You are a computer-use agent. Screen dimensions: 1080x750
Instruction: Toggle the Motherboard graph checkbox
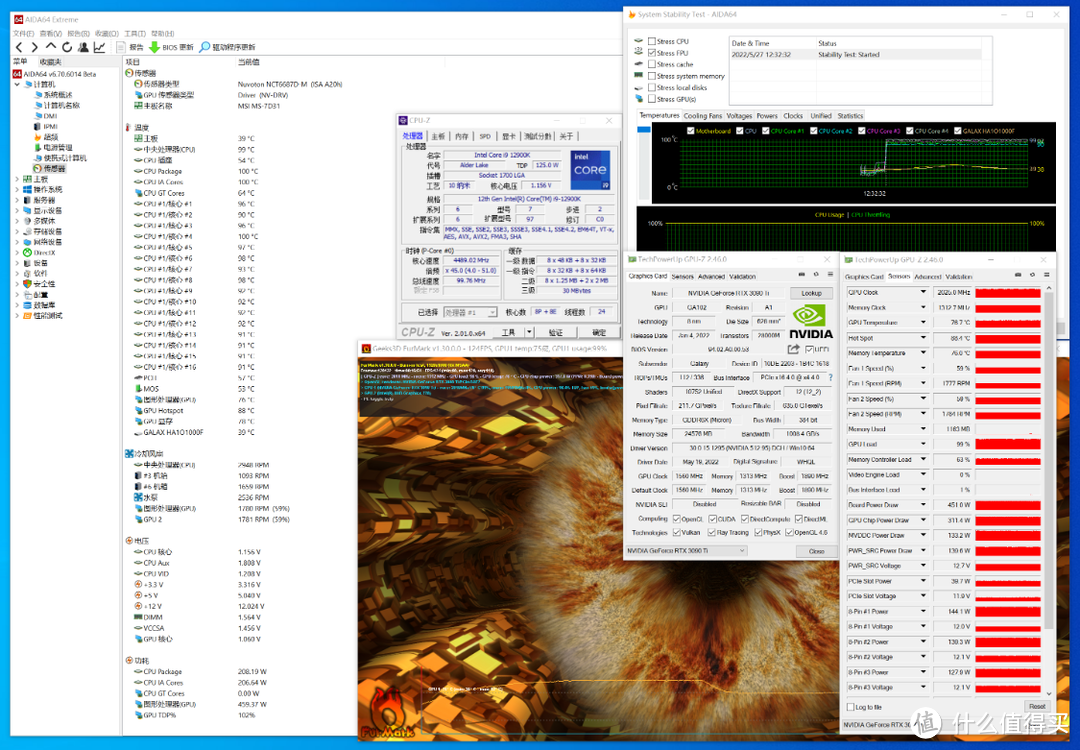point(690,131)
